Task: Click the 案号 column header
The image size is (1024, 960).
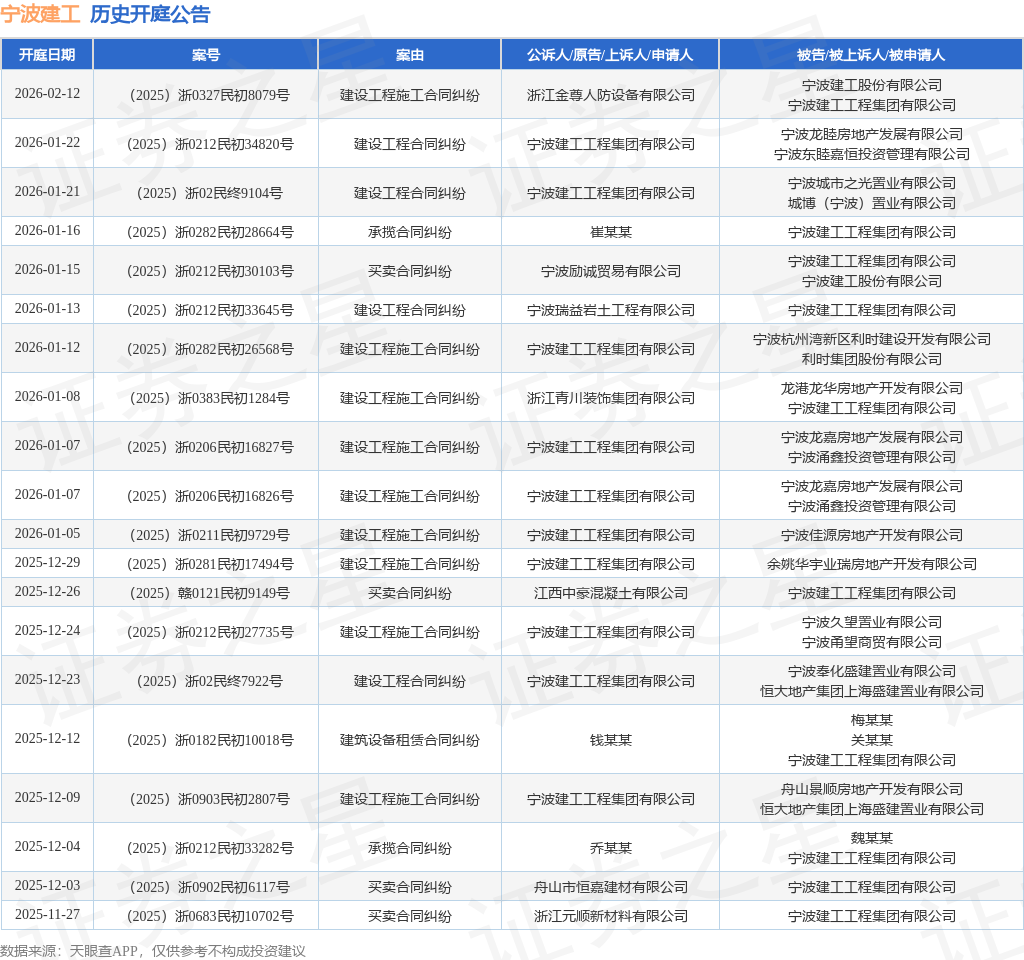Action: [206, 55]
